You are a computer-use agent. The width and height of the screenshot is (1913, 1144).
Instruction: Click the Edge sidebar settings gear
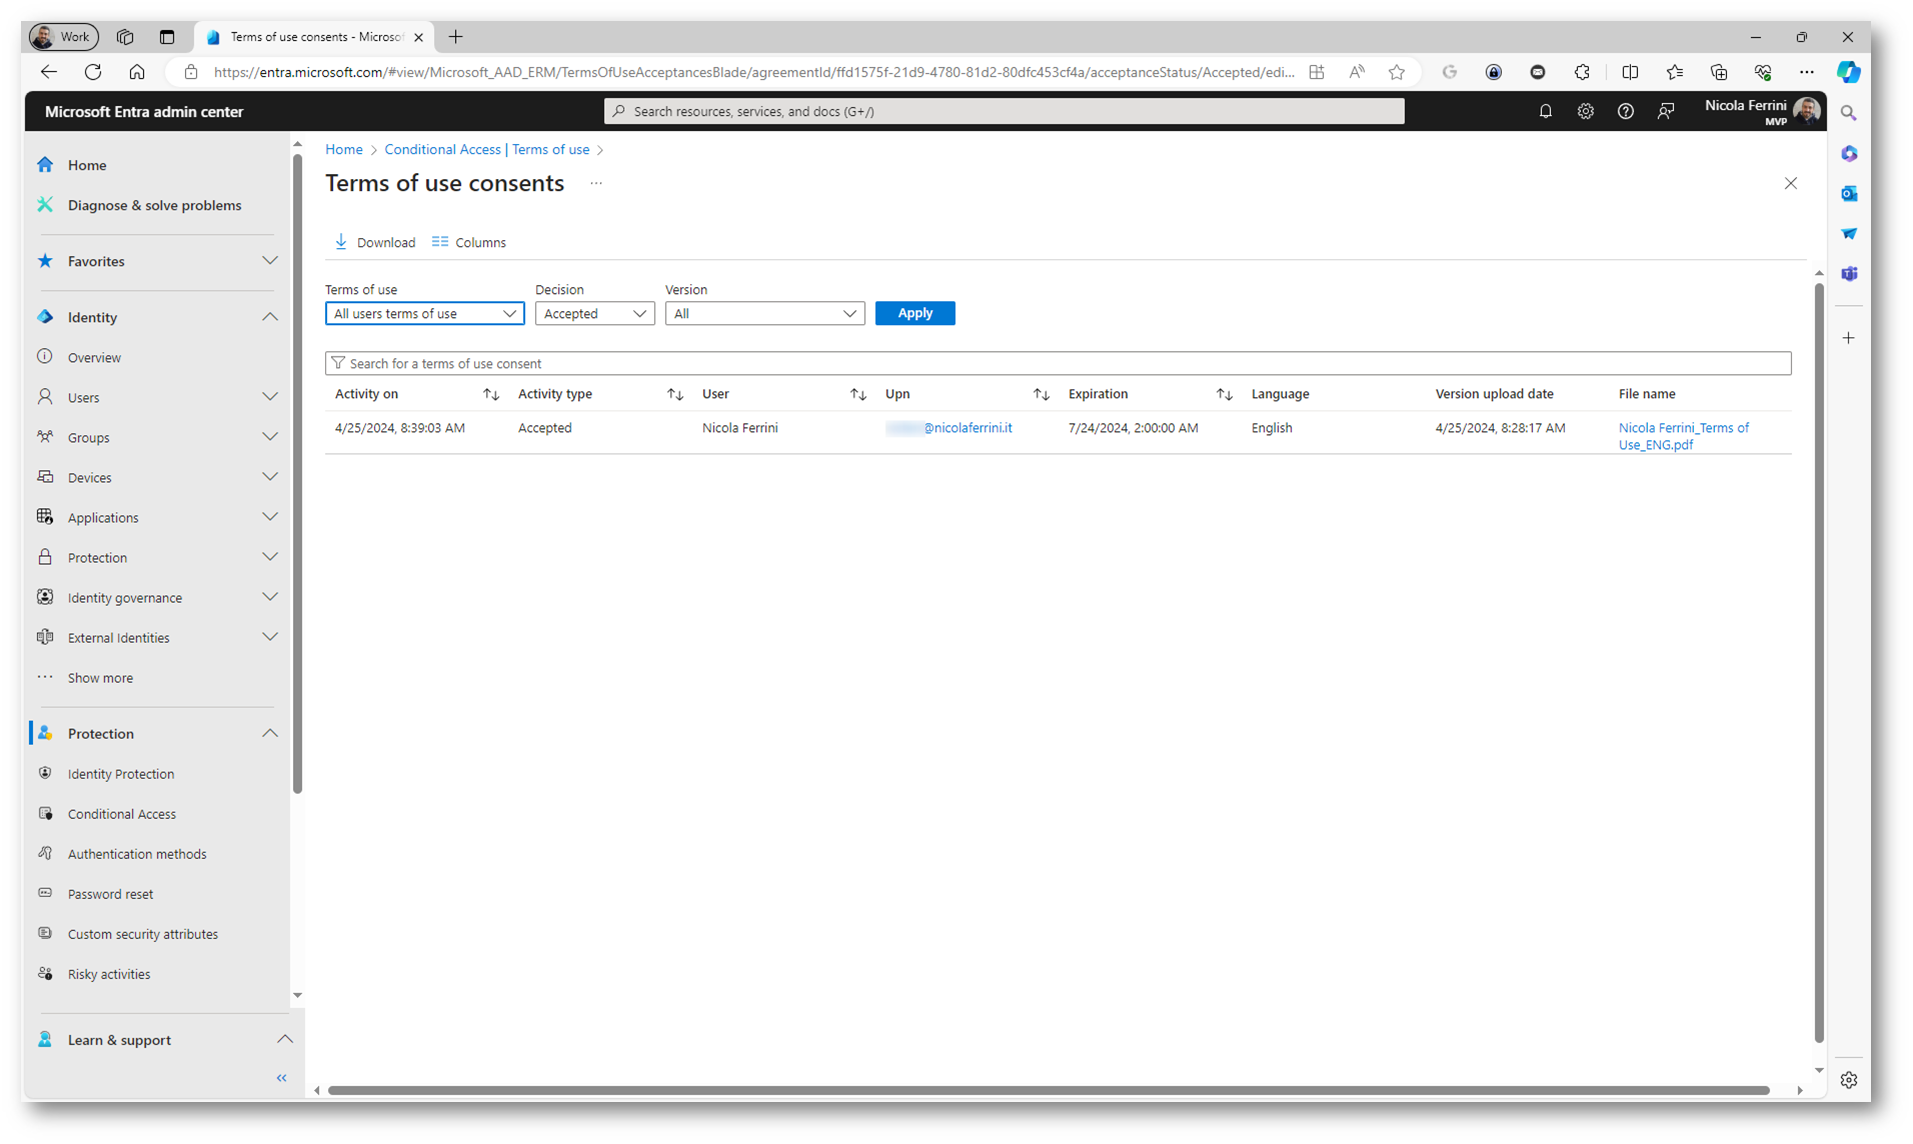(x=1849, y=1080)
